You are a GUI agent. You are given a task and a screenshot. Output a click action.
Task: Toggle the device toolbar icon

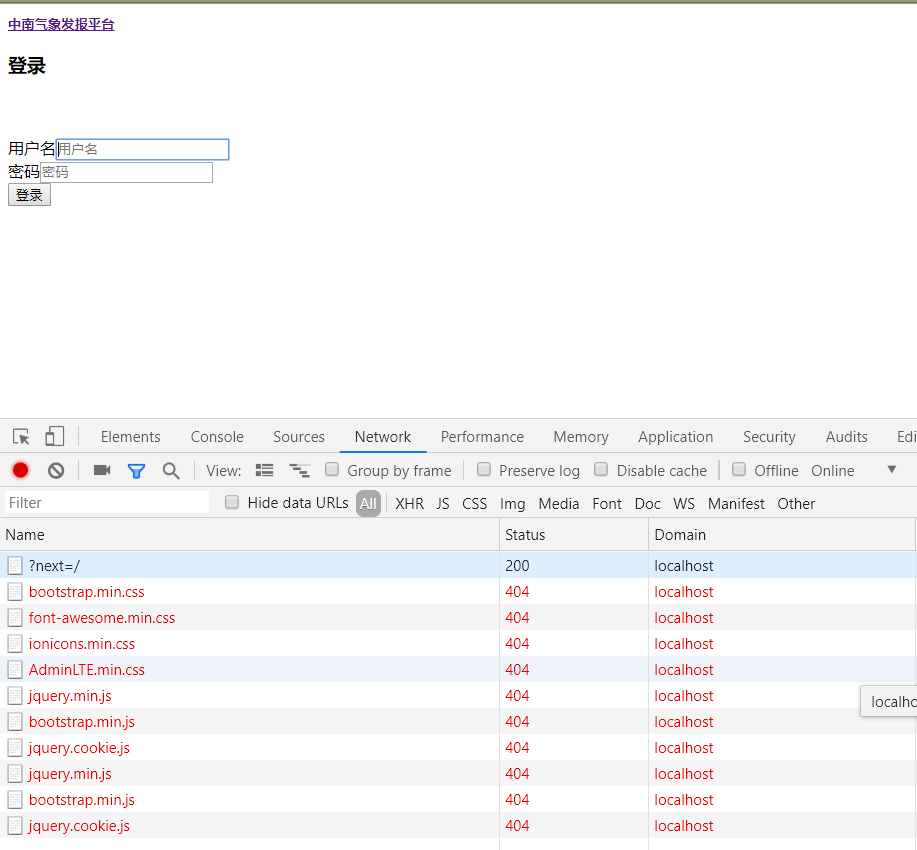point(54,437)
